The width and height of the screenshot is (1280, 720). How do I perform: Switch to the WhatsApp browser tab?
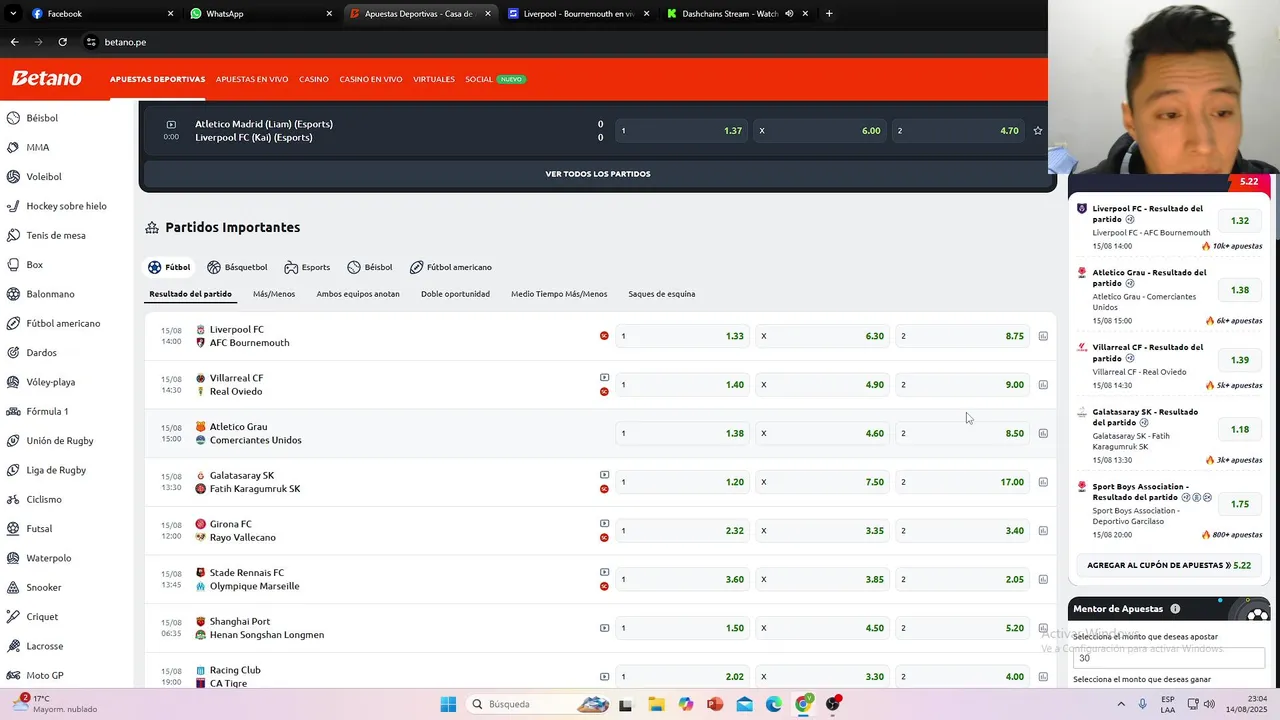tap(260, 14)
